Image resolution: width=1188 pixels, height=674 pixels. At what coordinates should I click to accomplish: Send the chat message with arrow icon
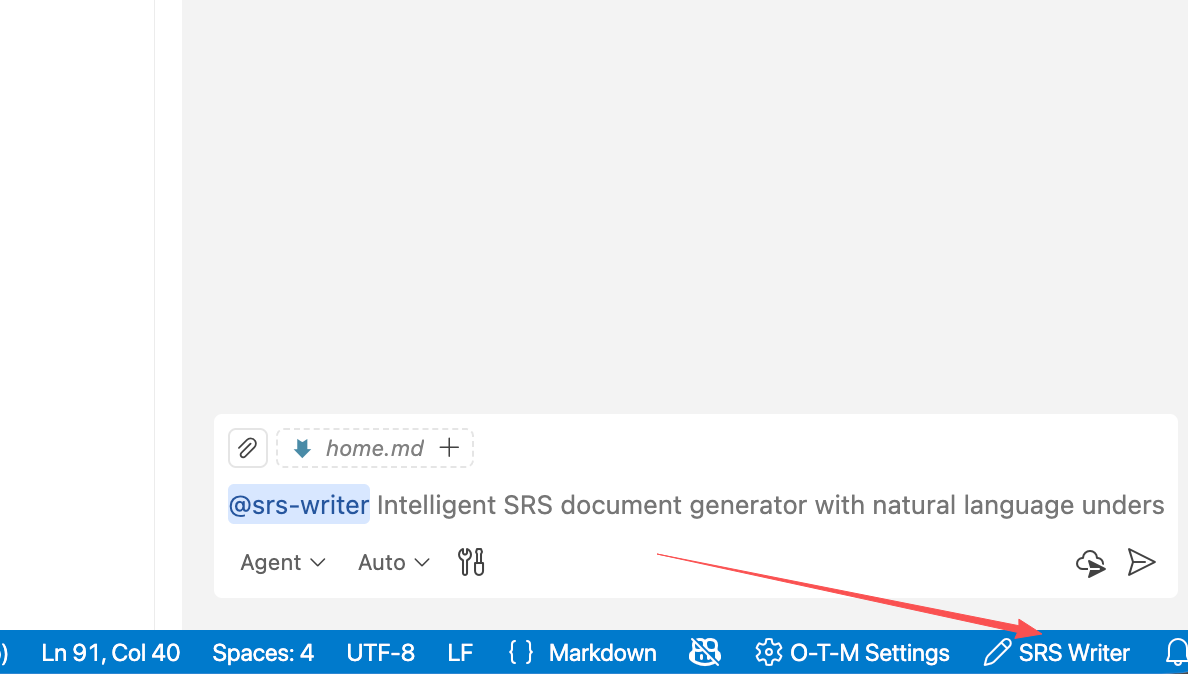1141,563
